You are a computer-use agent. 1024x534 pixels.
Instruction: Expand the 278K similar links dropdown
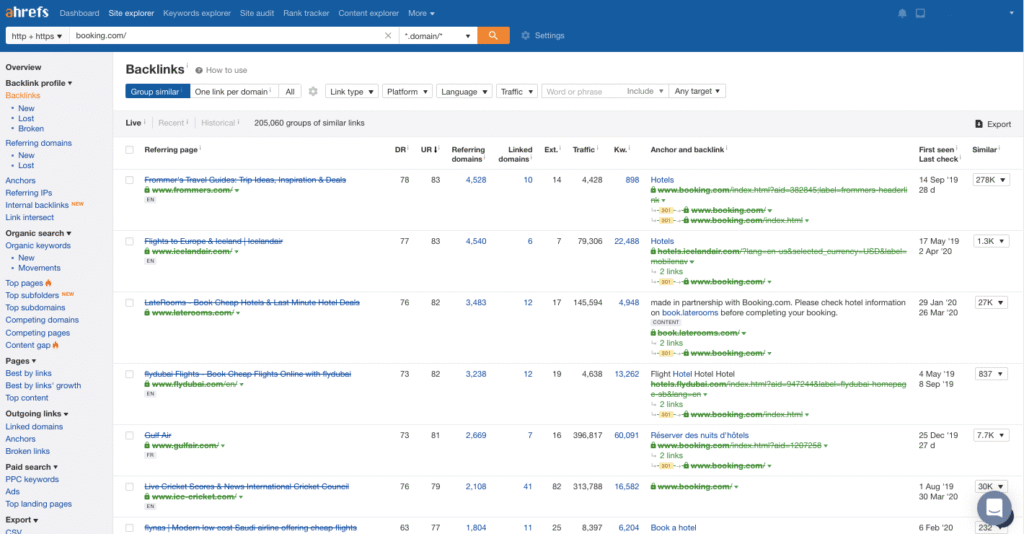click(x=990, y=180)
